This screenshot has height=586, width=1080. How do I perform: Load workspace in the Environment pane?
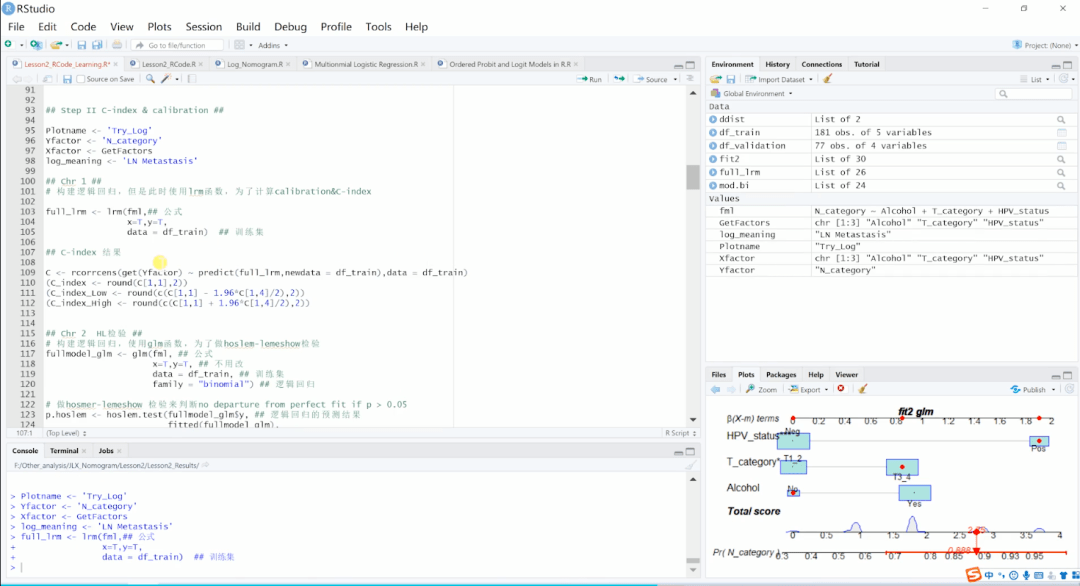point(716,79)
